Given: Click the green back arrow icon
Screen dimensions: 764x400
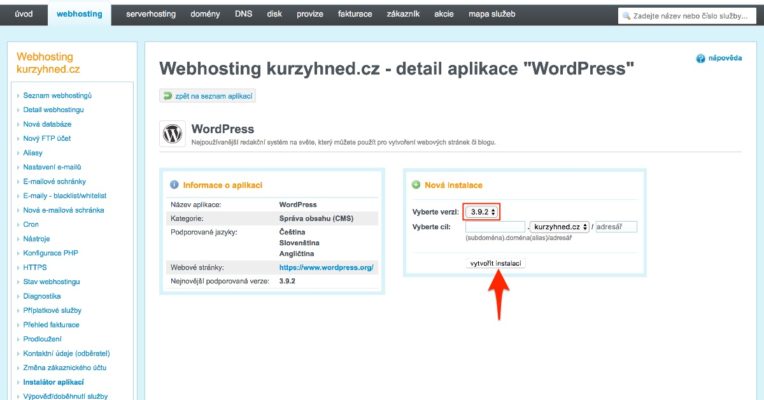Looking at the screenshot, I should [x=168, y=96].
